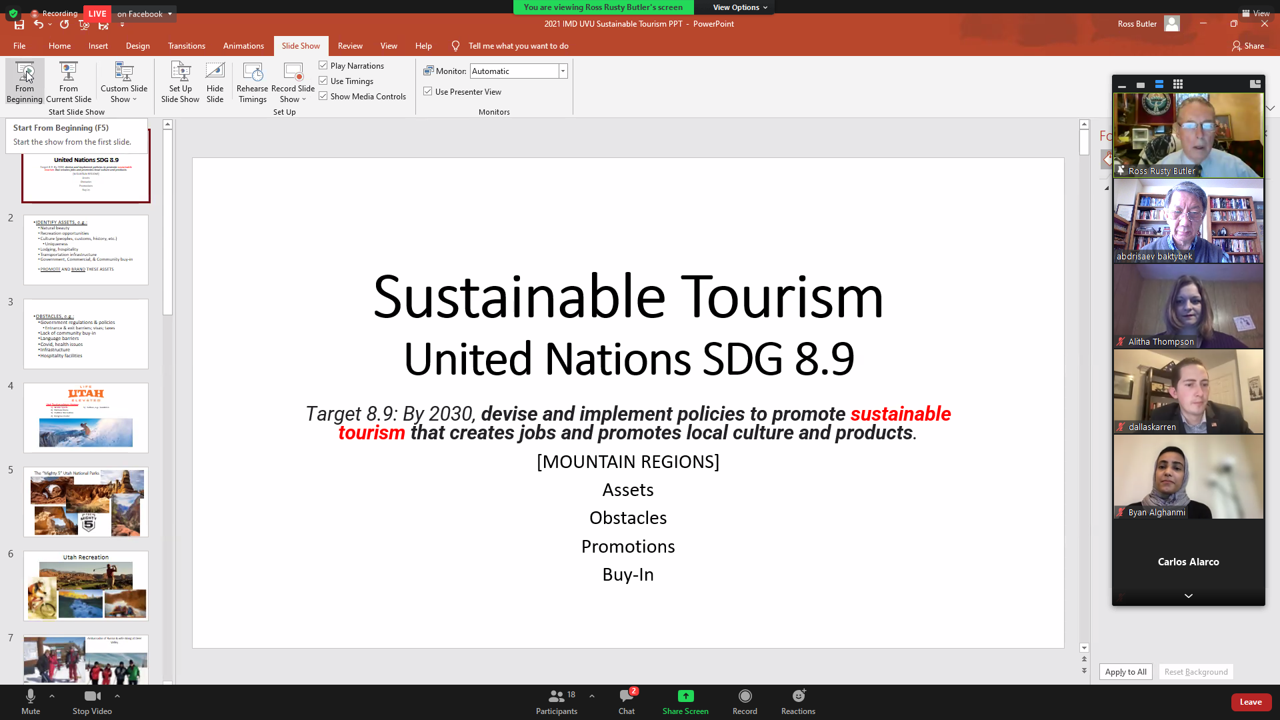Select Byan Alghanmi video tile
1280x720 pixels.
pyautogui.click(x=1188, y=476)
